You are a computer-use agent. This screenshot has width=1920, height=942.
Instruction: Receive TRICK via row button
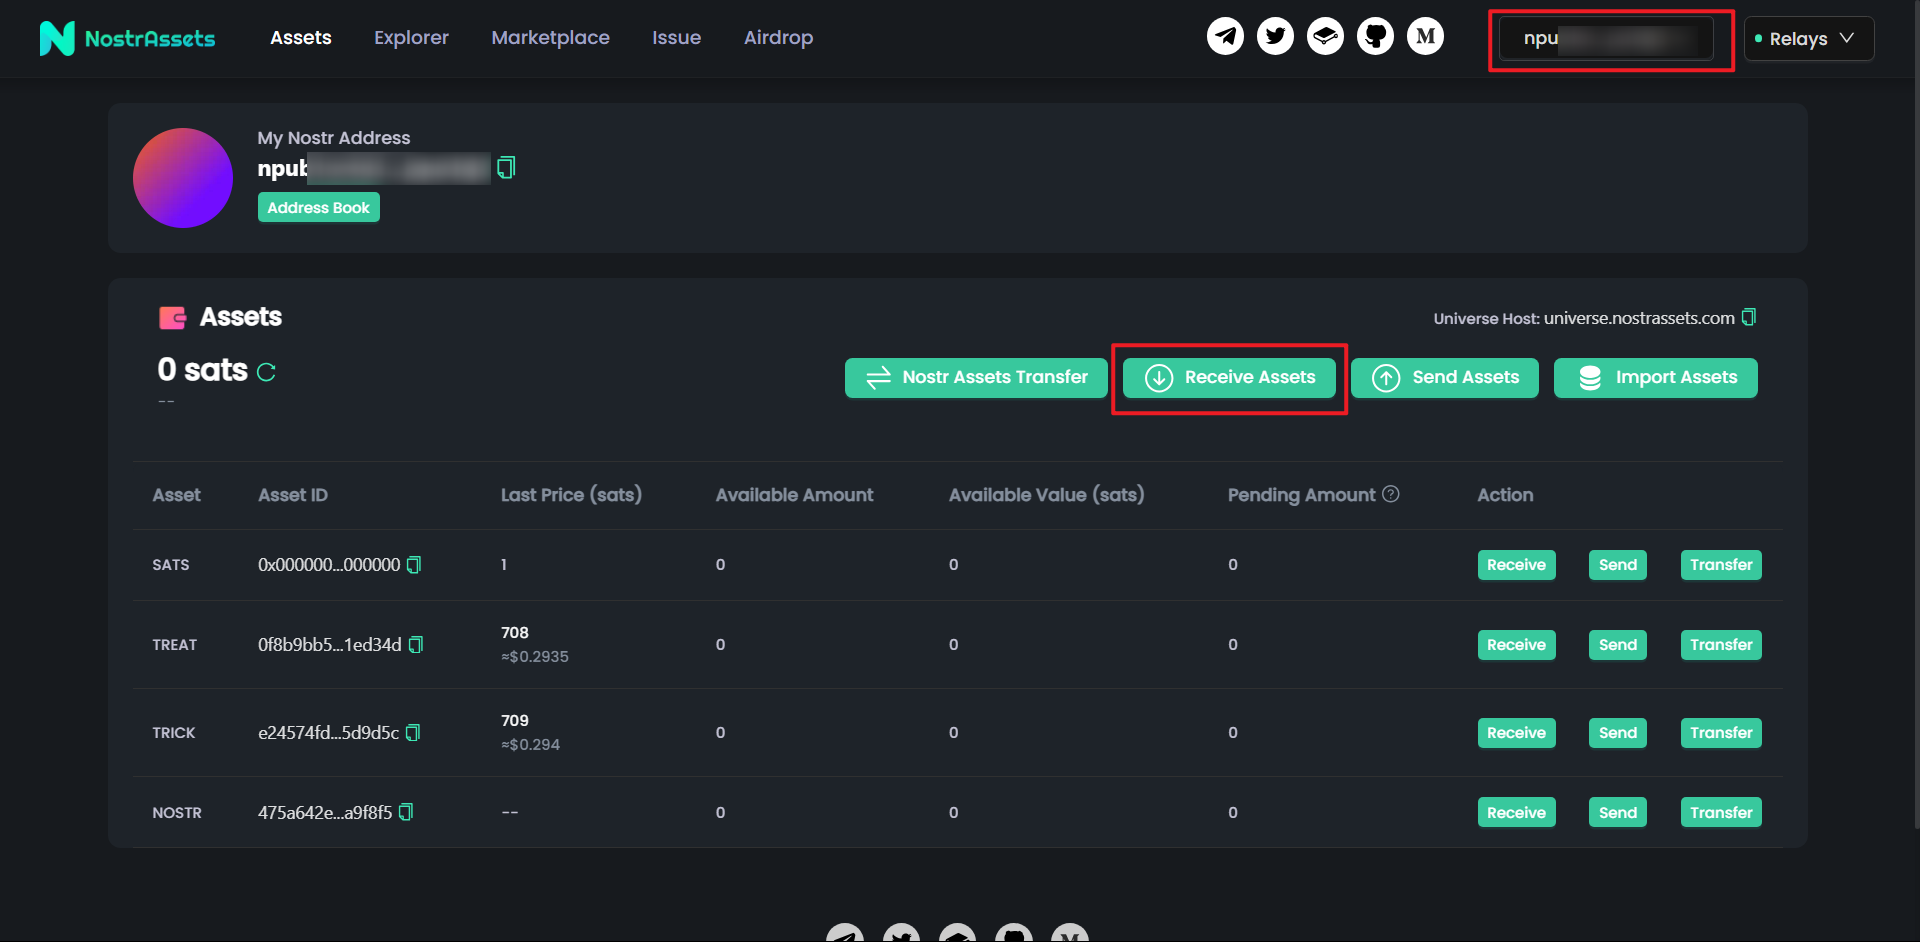1516,733
